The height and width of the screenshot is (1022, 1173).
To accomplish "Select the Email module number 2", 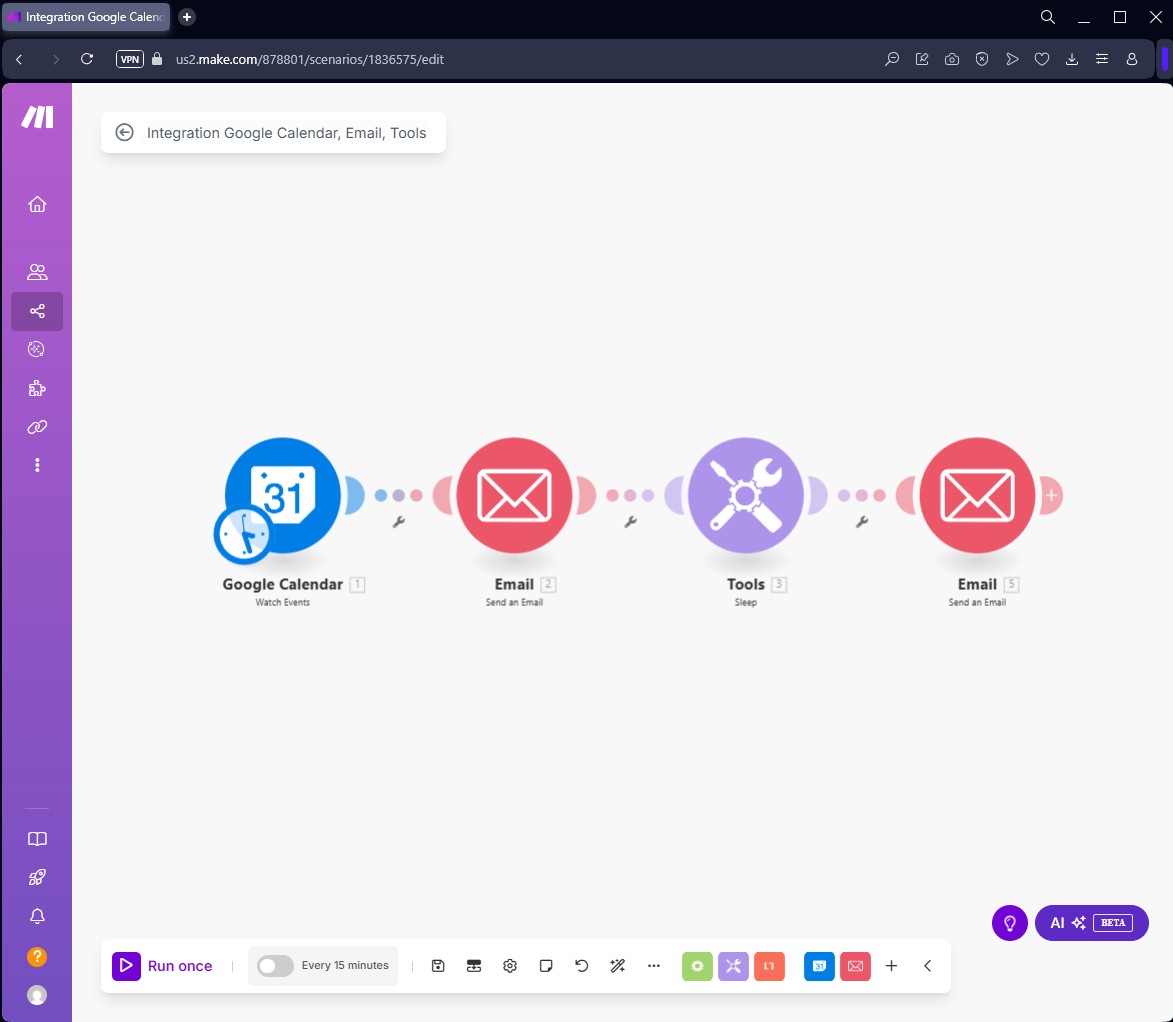I will [x=515, y=495].
